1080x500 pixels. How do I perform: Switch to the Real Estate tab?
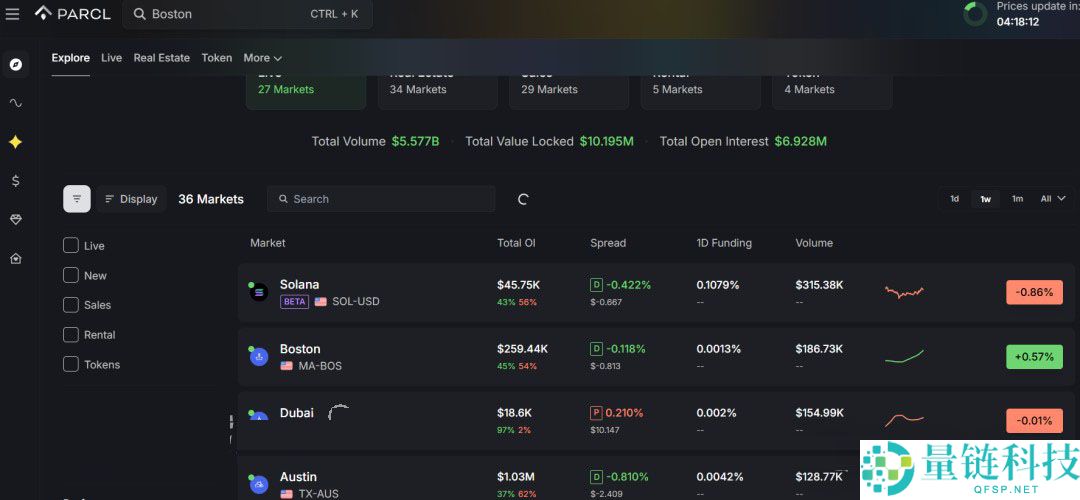161,58
